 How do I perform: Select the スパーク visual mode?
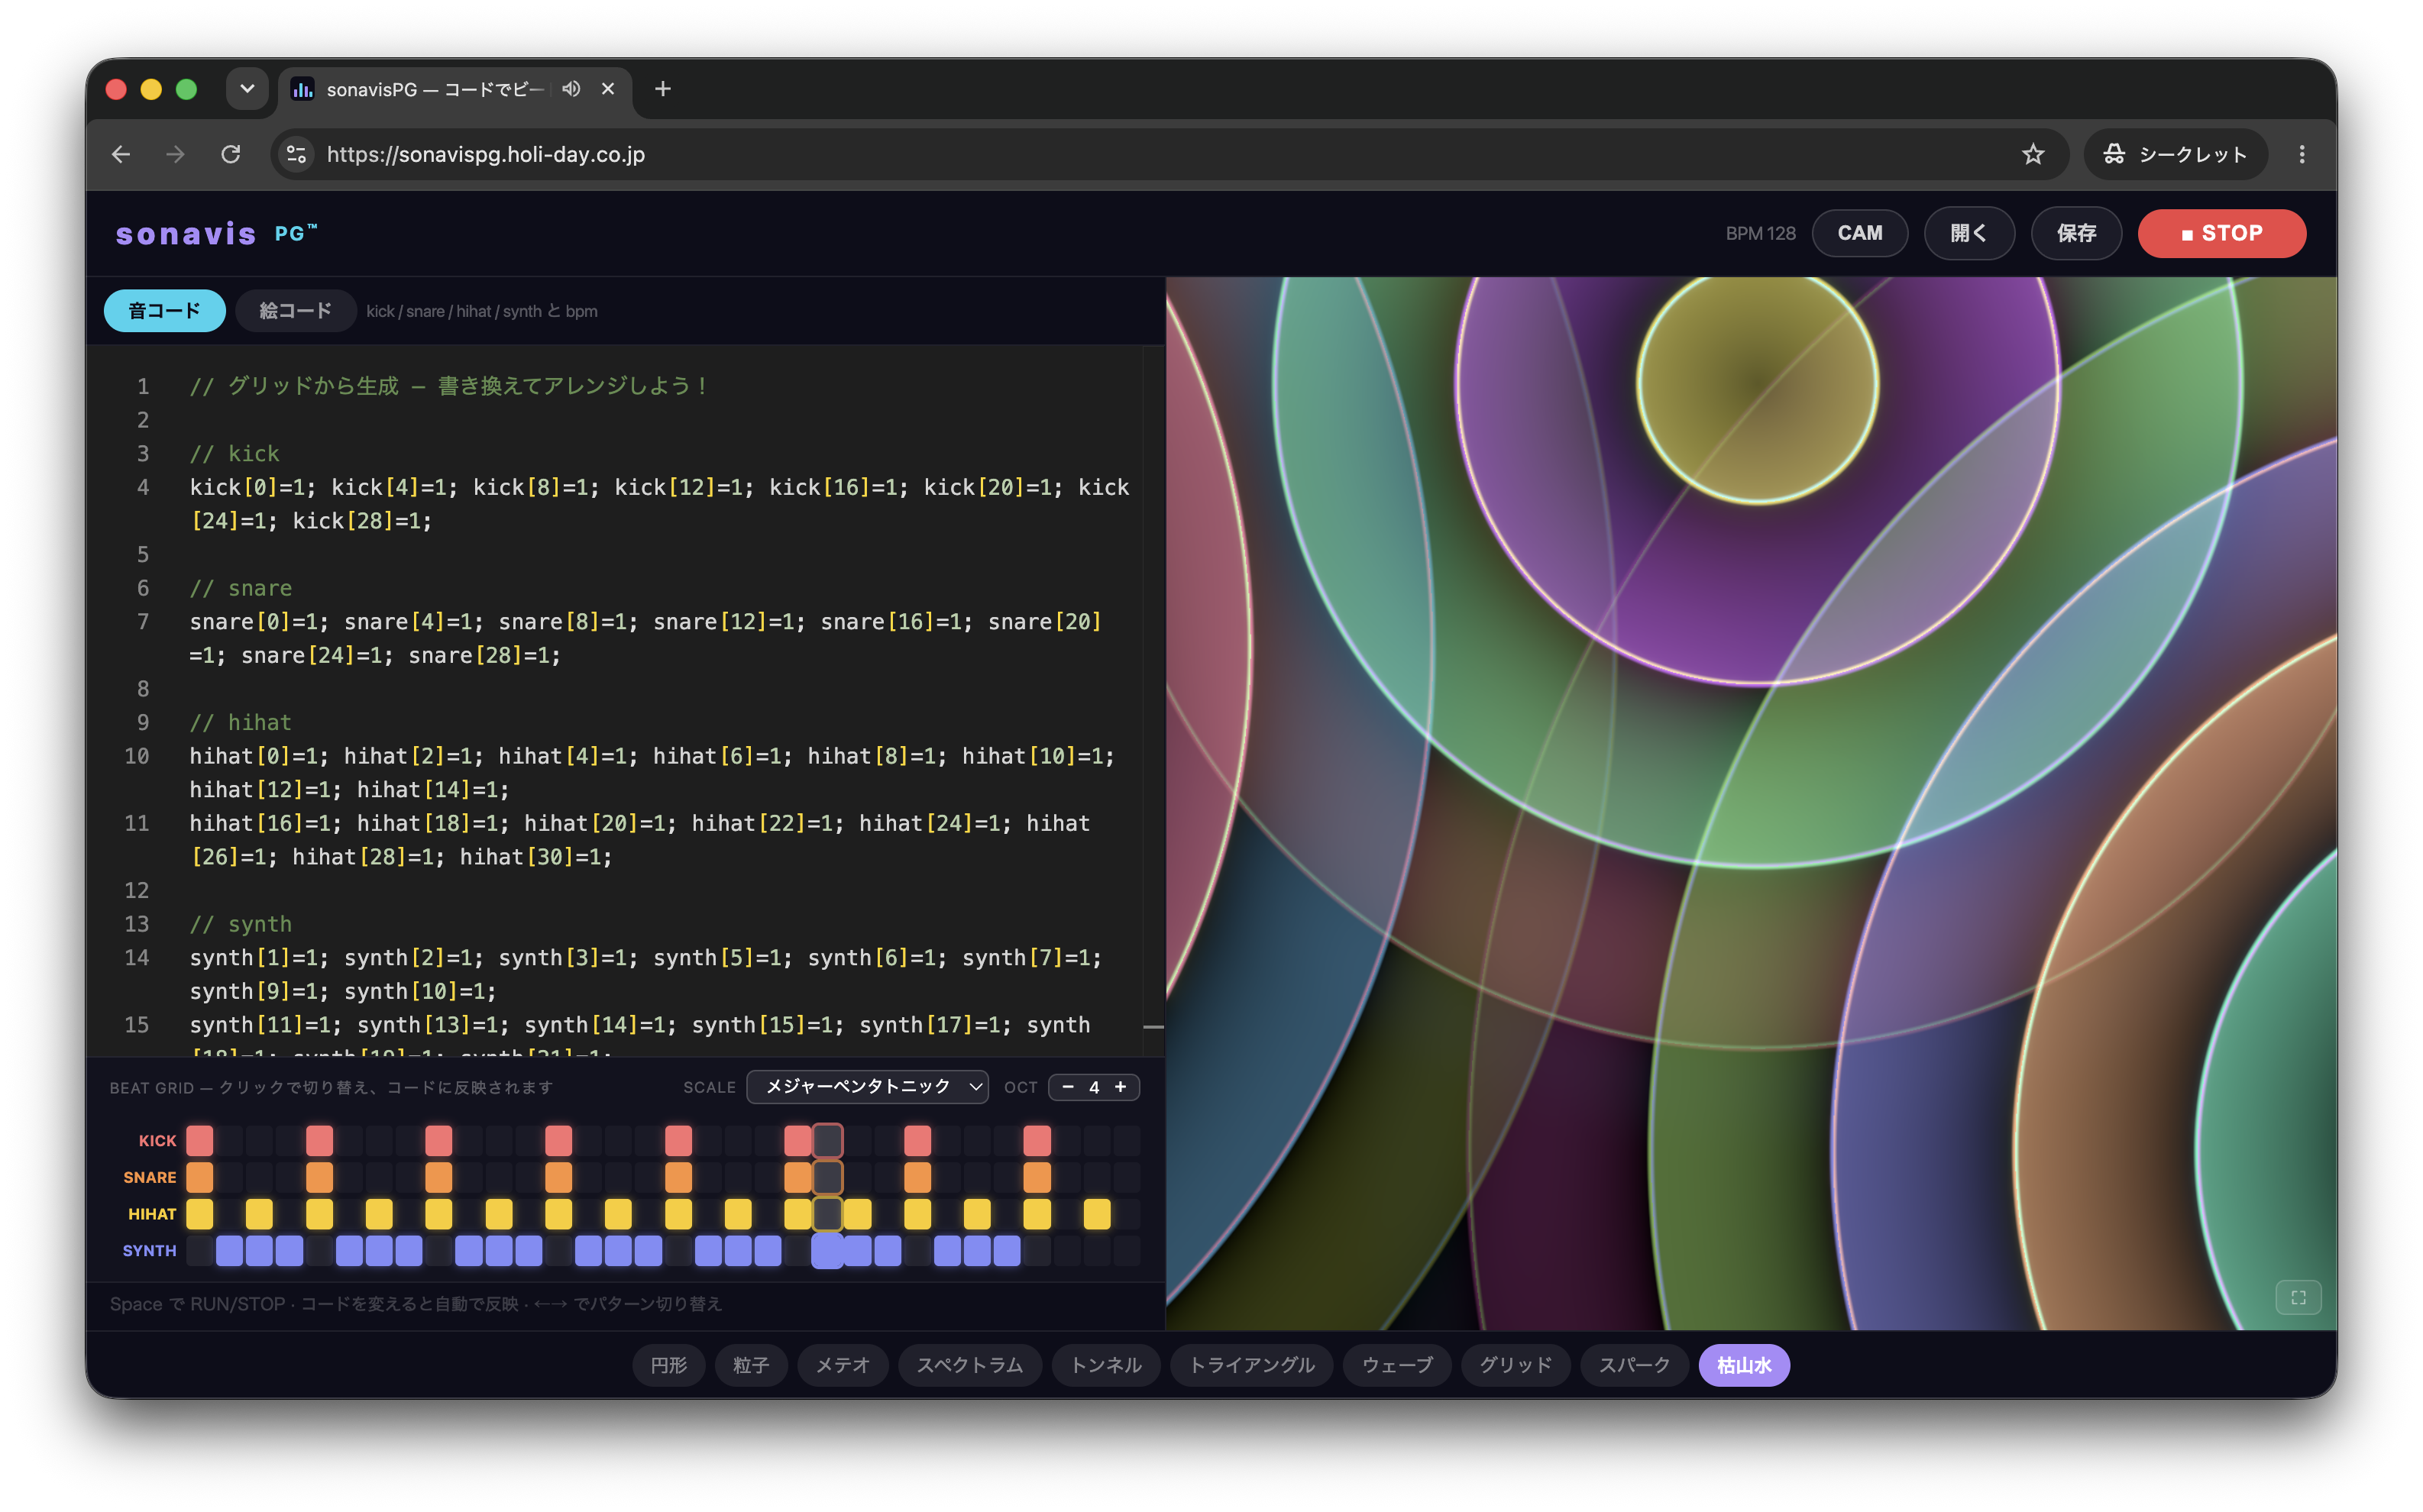[1634, 1365]
